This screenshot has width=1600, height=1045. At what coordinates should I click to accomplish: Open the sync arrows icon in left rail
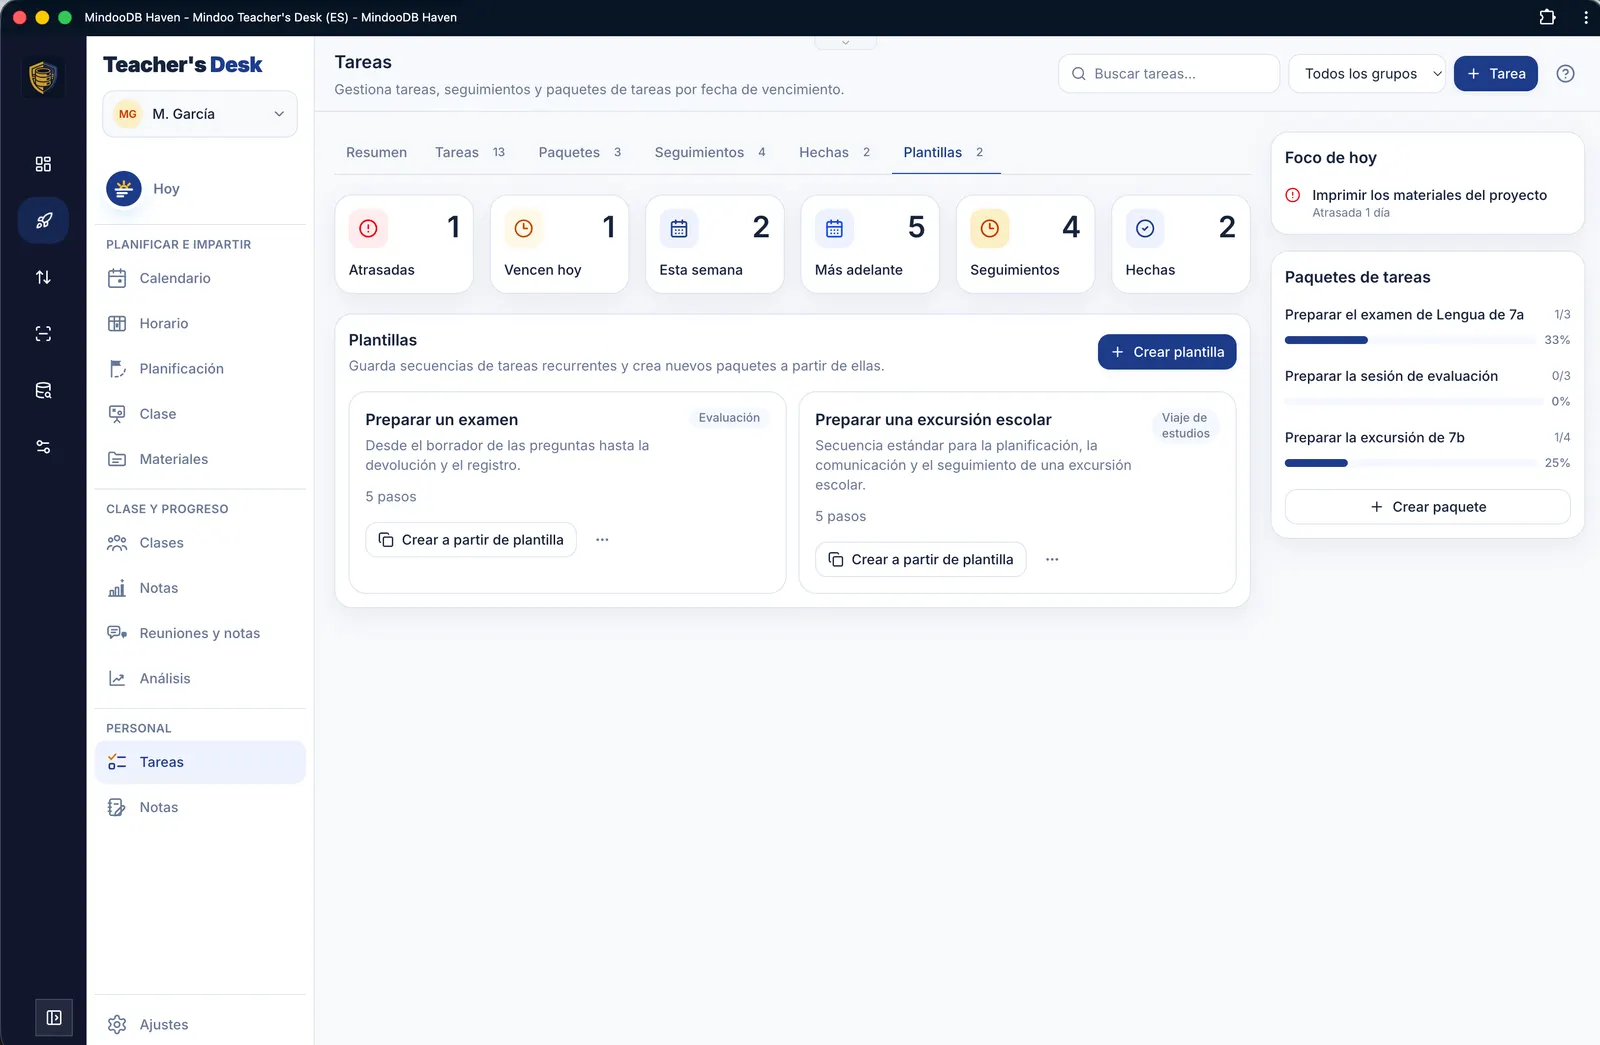point(43,277)
